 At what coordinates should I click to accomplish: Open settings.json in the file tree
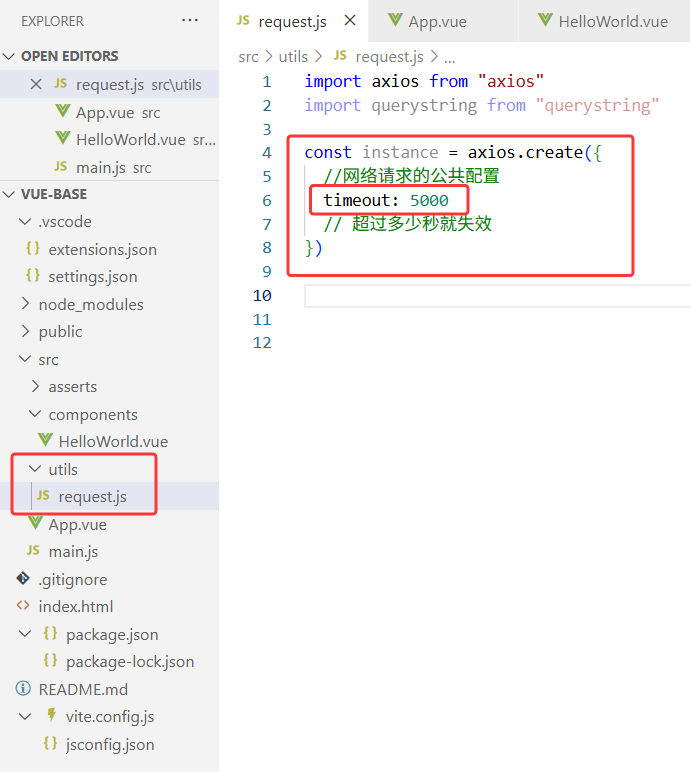[93, 277]
